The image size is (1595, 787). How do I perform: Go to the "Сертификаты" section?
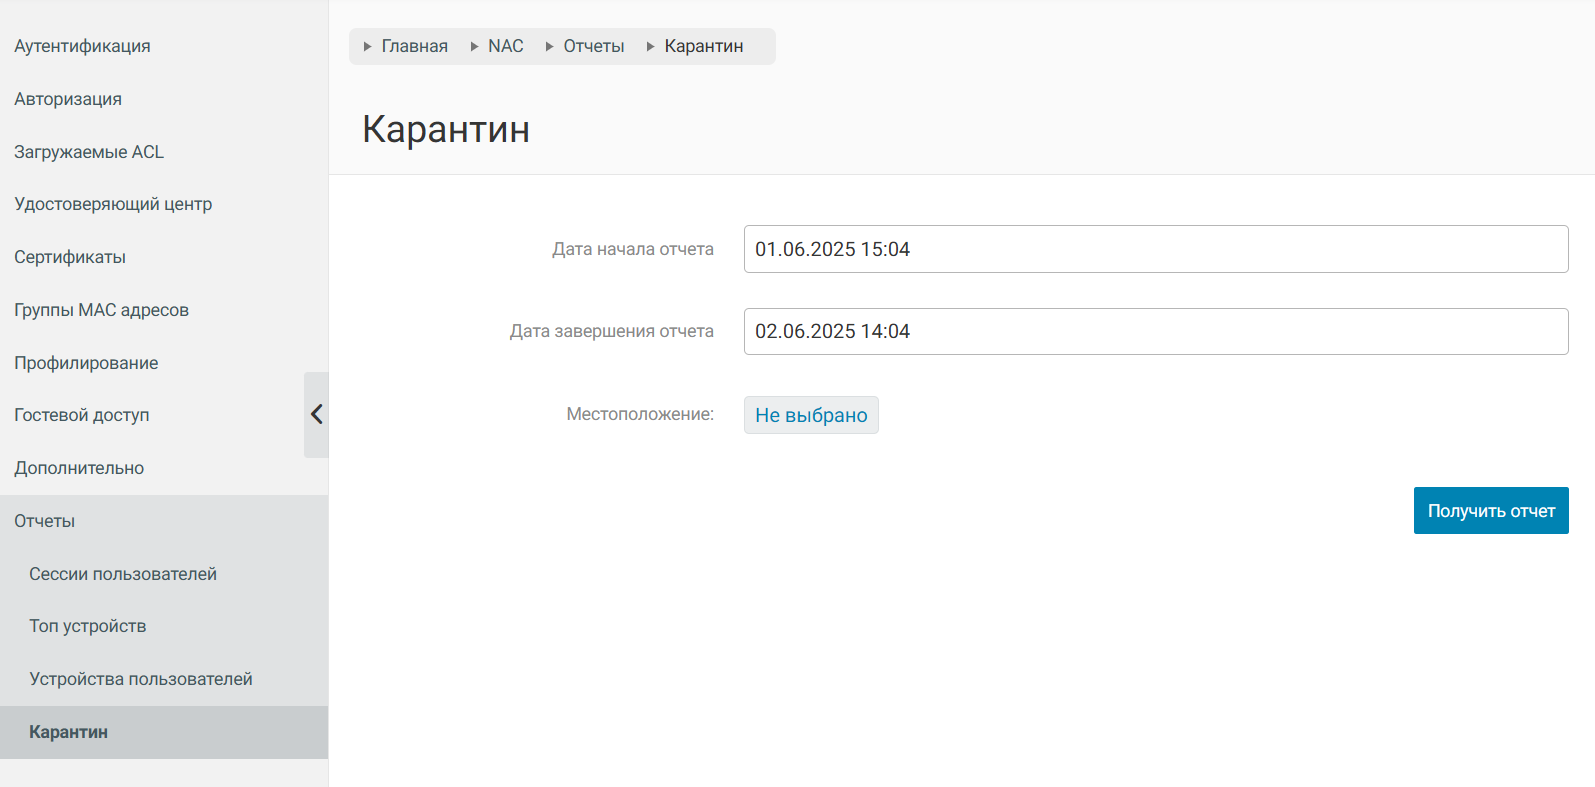tap(70, 257)
